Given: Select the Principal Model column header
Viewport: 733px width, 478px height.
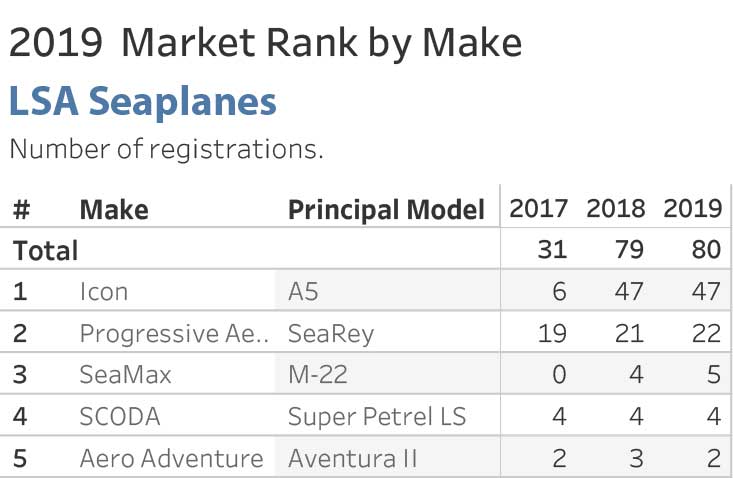Looking at the screenshot, I should pos(386,210).
